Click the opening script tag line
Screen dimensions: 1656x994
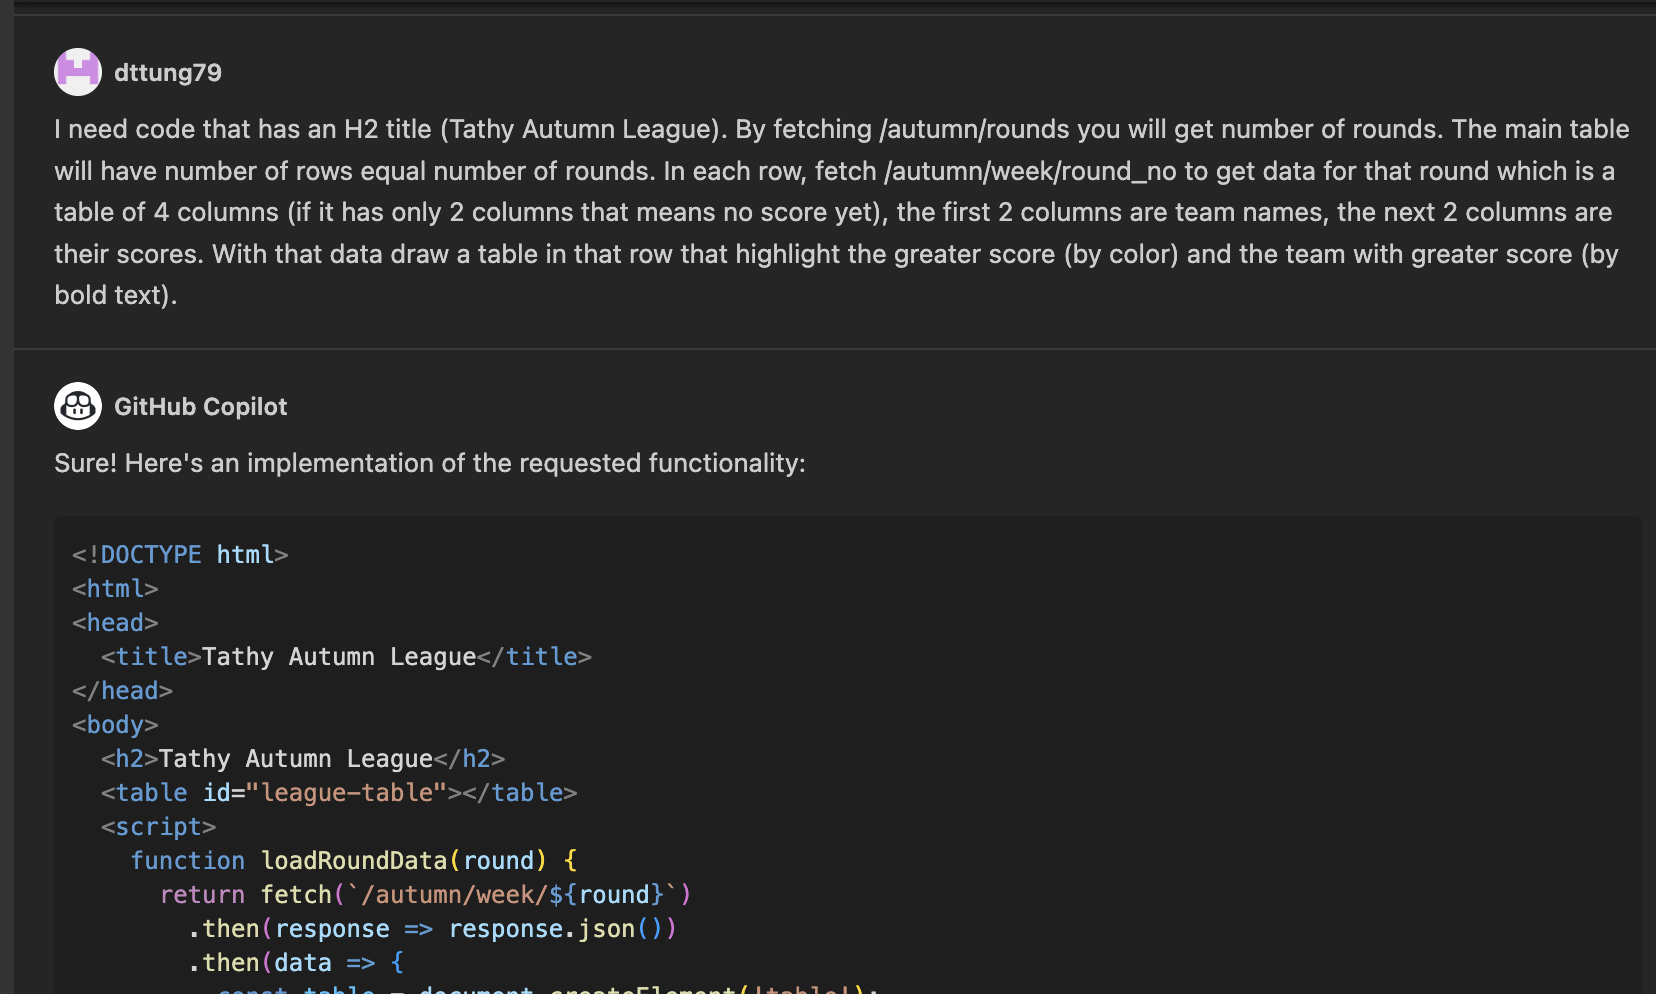(158, 827)
